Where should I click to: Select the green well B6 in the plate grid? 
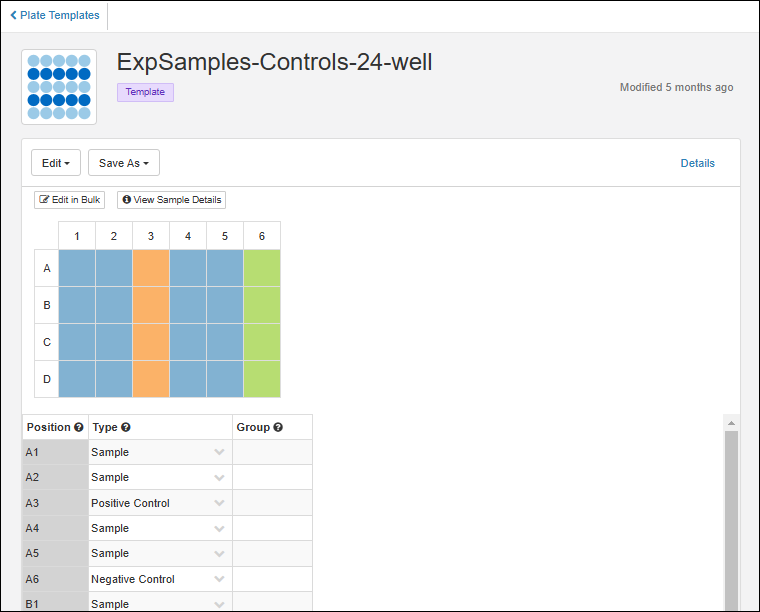pyautogui.click(x=262, y=305)
